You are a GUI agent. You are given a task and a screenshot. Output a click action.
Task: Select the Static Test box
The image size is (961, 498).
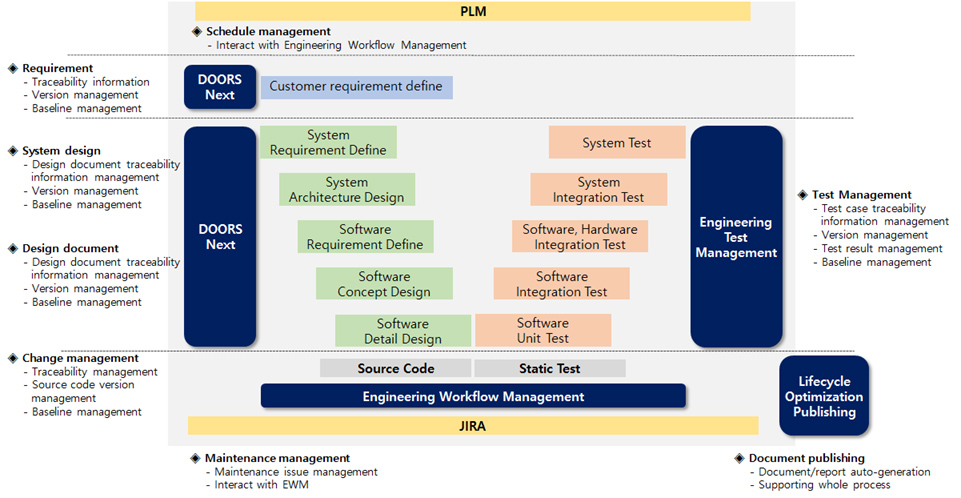tap(550, 368)
